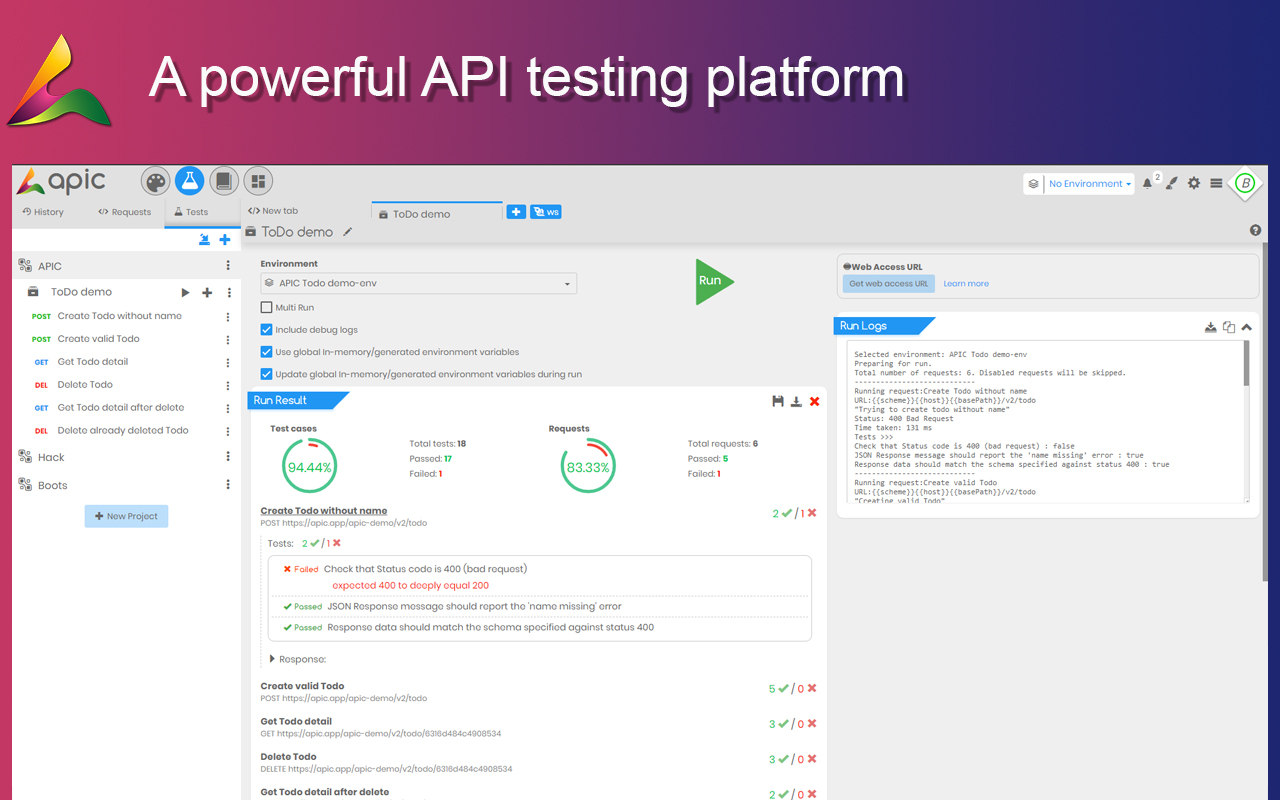Switch to the History tab
This screenshot has height=800, width=1280.
pos(43,212)
